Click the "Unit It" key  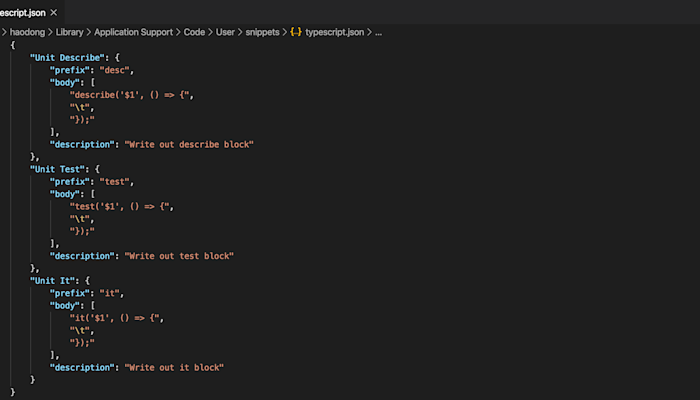click(x=52, y=281)
